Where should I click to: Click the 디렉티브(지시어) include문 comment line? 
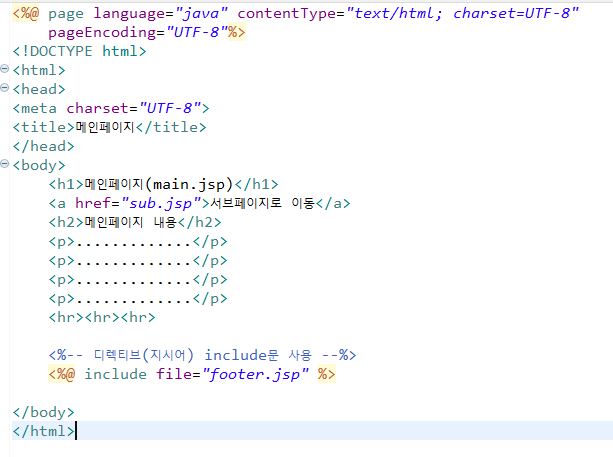[x=203, y=355]
